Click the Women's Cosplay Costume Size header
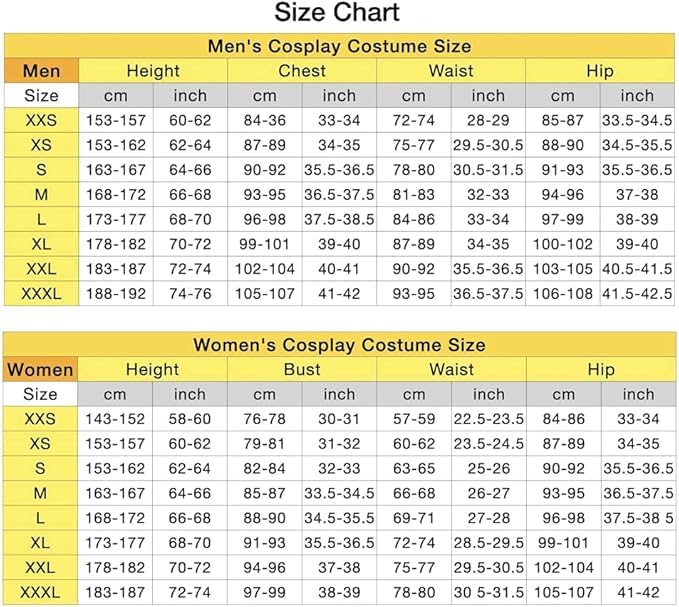679x607 pixels. 339,345
